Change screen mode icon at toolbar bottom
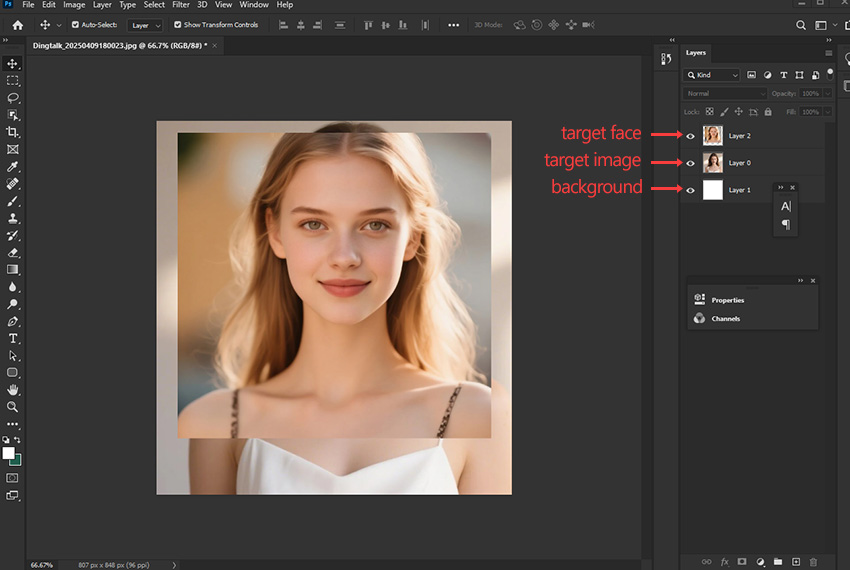 tap(12, 495)
